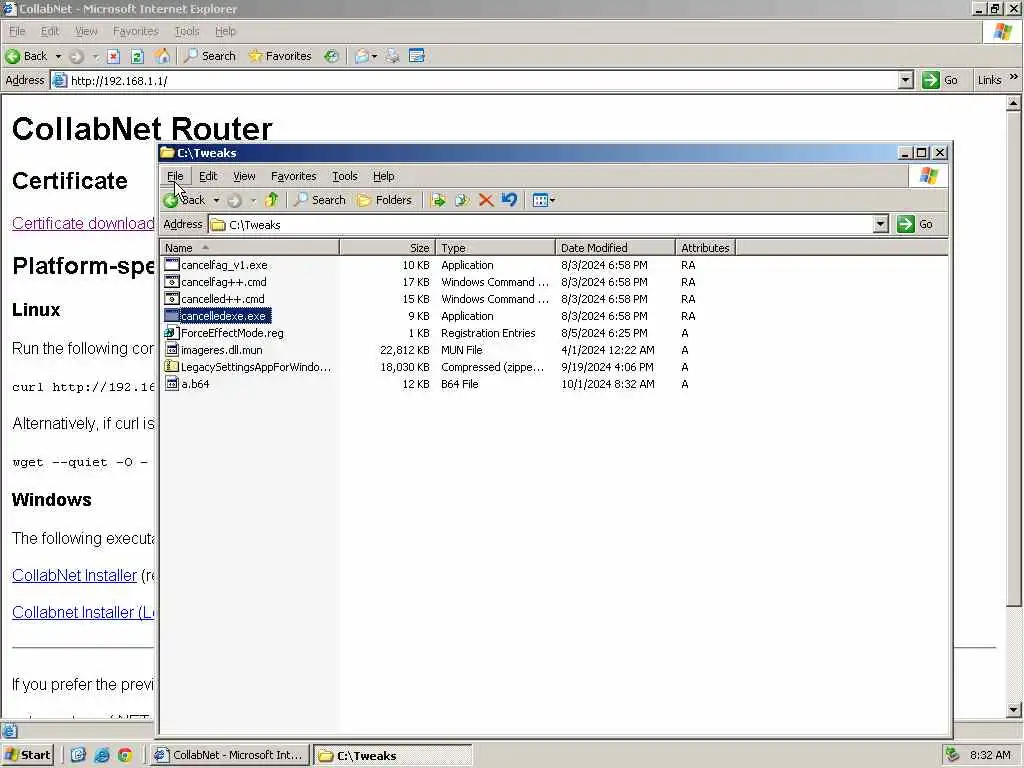Select cancelfag_v1.exe file icon
The image size is (1024, 768).
(171, 264)
